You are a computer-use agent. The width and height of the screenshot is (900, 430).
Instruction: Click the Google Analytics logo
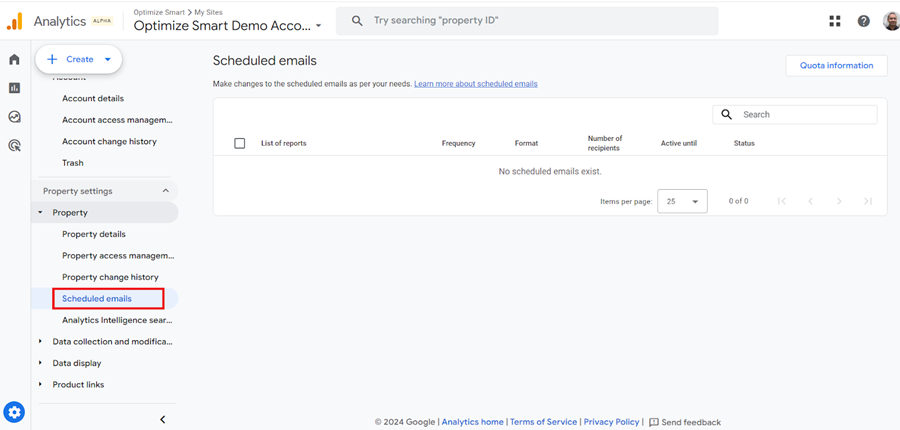(x=14, y=22)
